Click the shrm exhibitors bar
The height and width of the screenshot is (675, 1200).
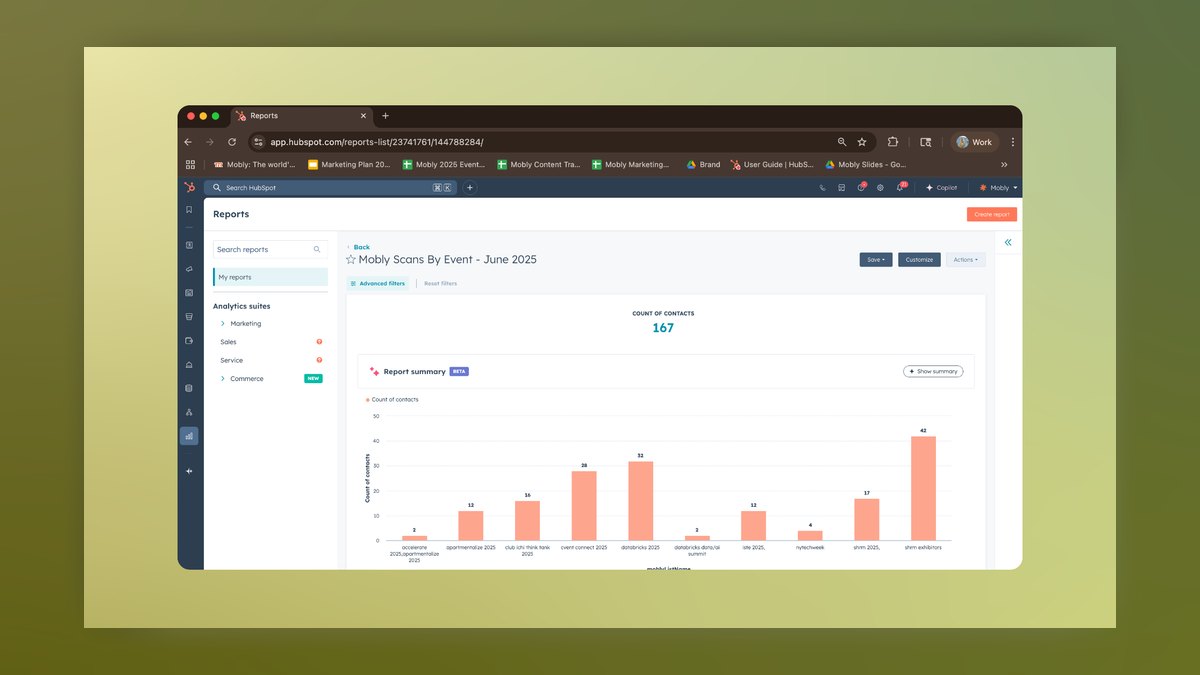923,488
